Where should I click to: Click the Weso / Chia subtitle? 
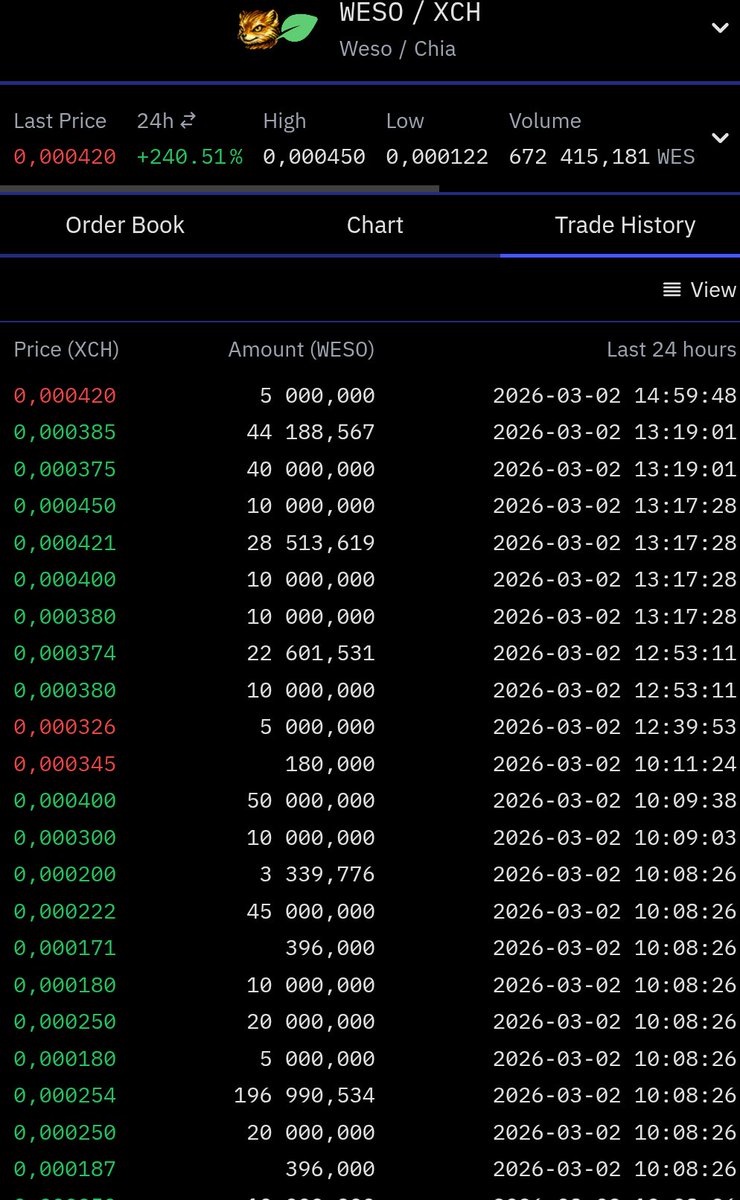click(397, 48)
